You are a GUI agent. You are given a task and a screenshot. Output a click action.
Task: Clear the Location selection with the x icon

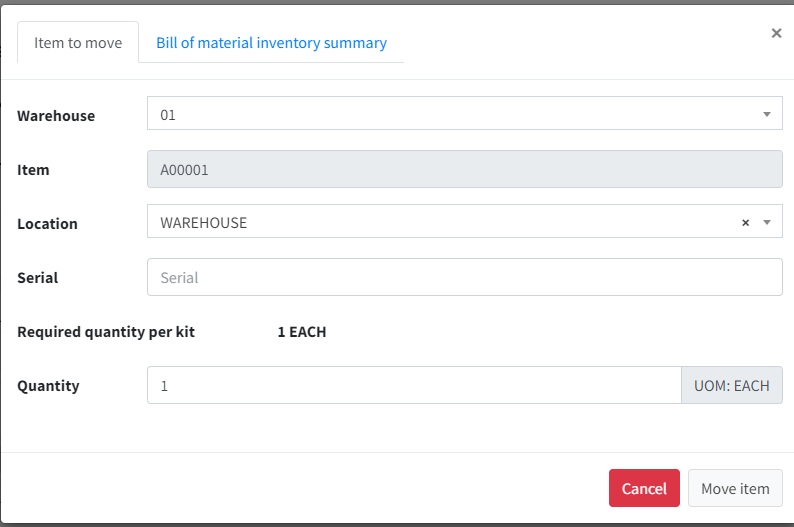coord(745,223)
